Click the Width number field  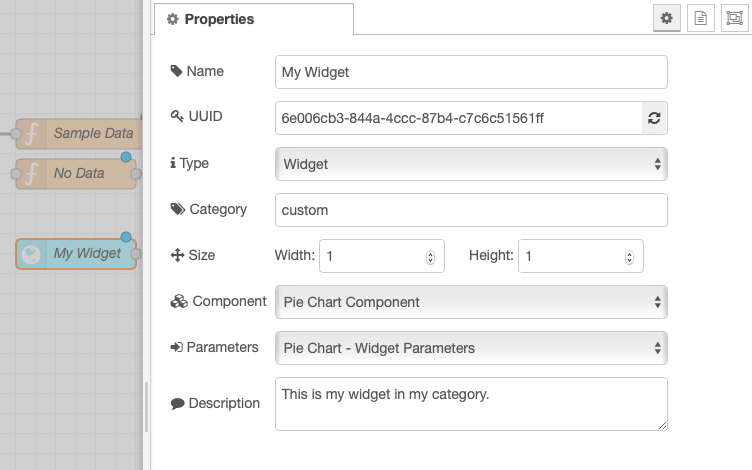coord(382,256)
